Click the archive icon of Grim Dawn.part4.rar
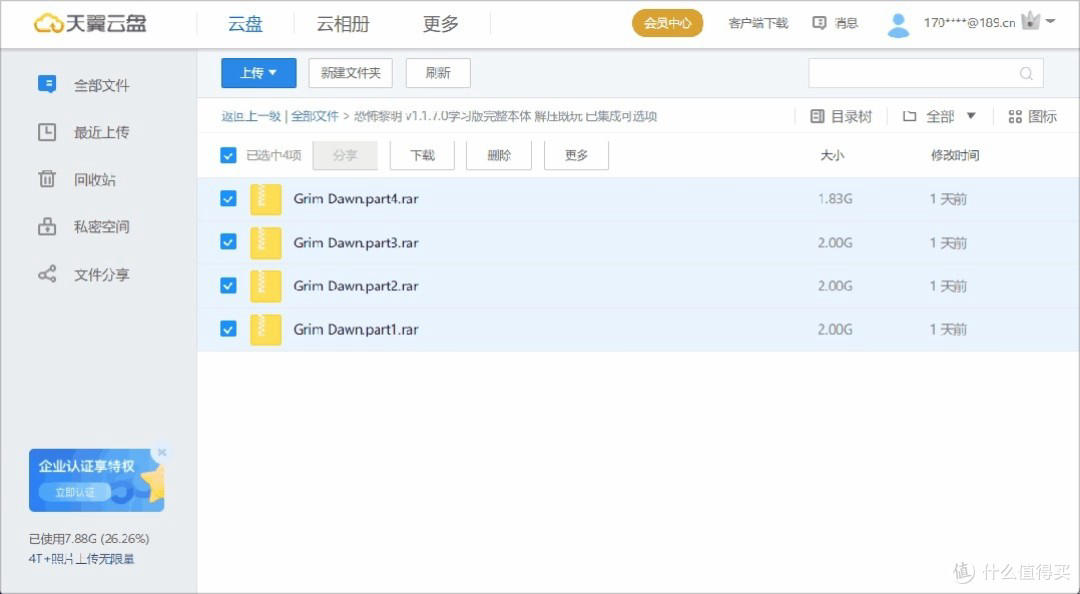 point(265,199)
